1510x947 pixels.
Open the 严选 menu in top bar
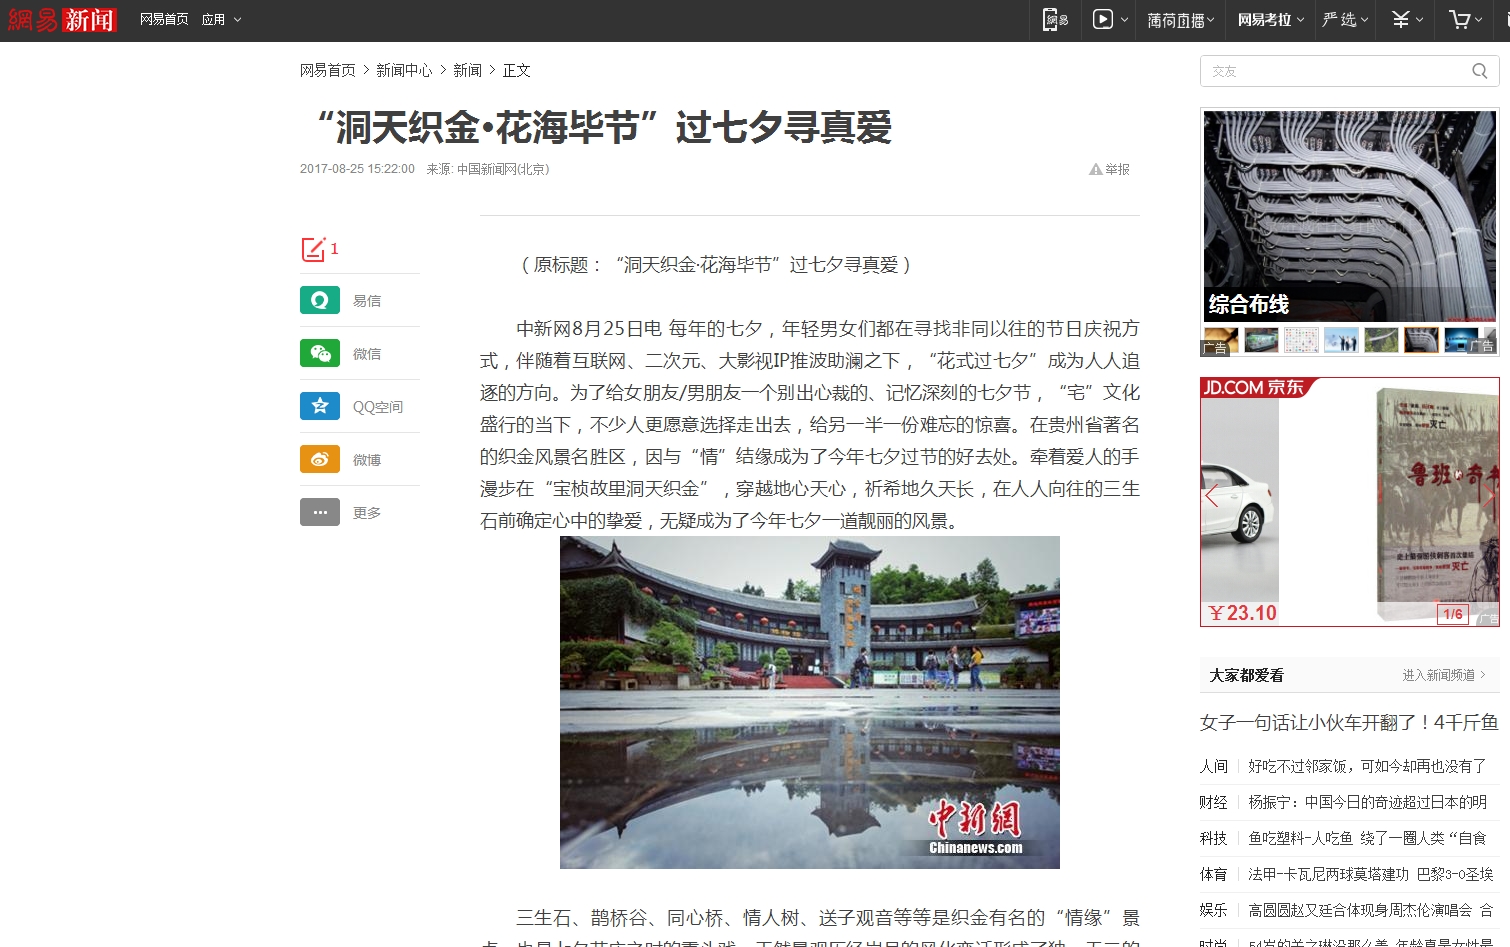pyautogui.click(x=1345, y=20)
